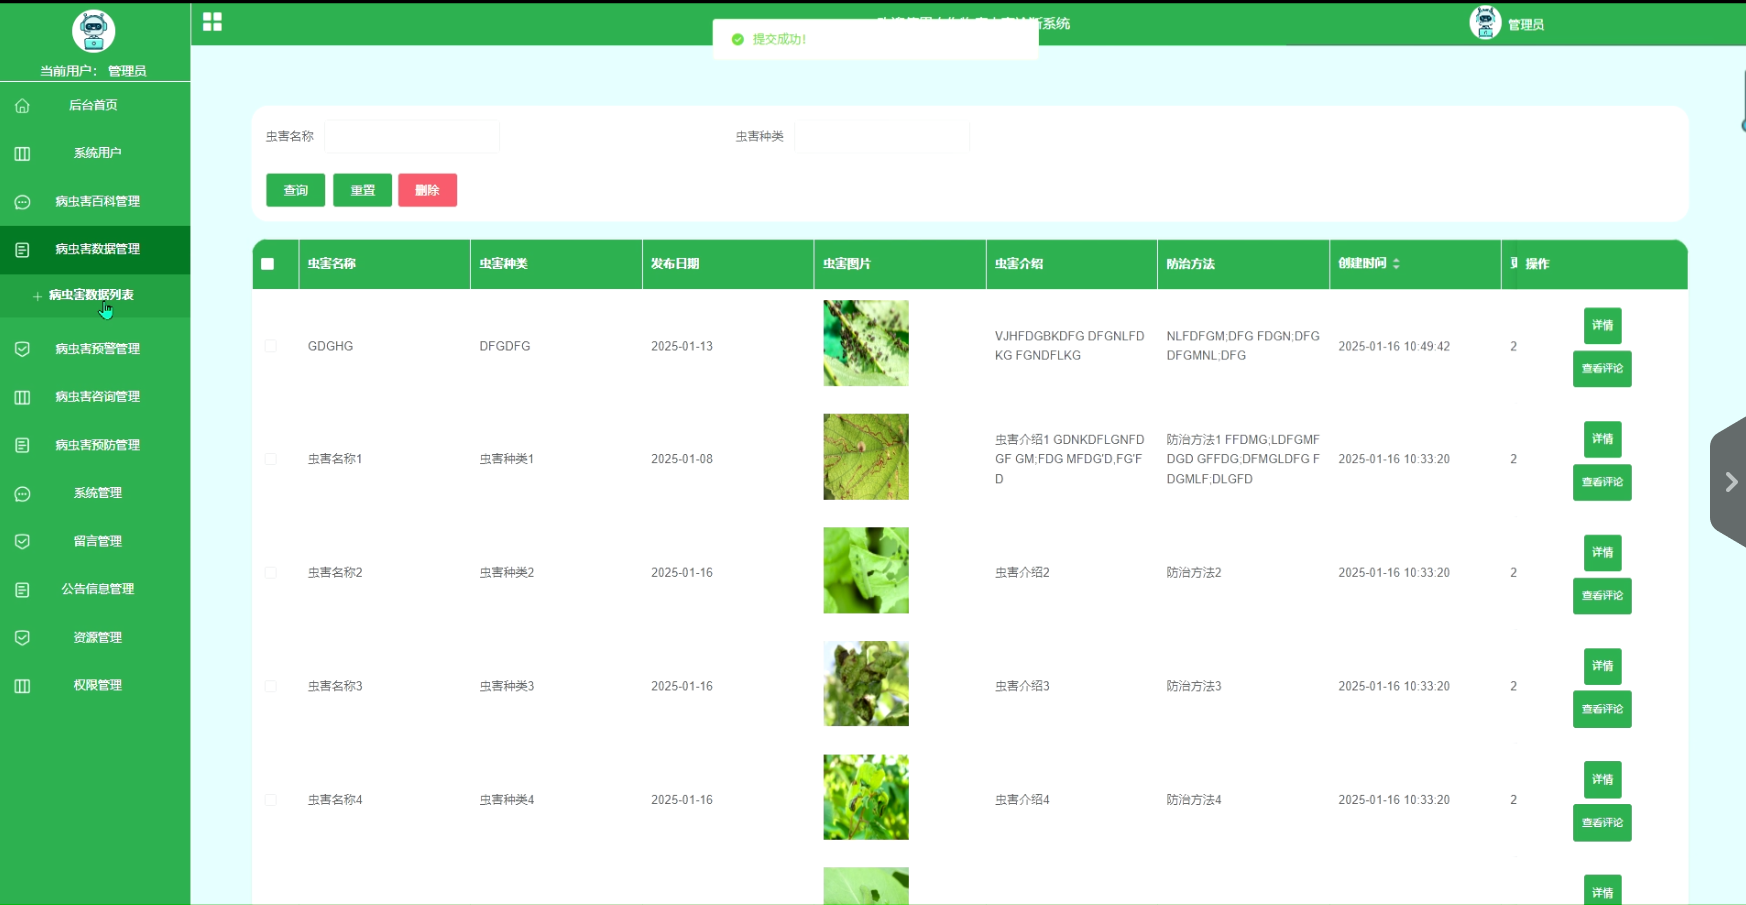Click 查看评论 button for 虫害名称1 row
1746x905 pixels.
[1602, 482]
